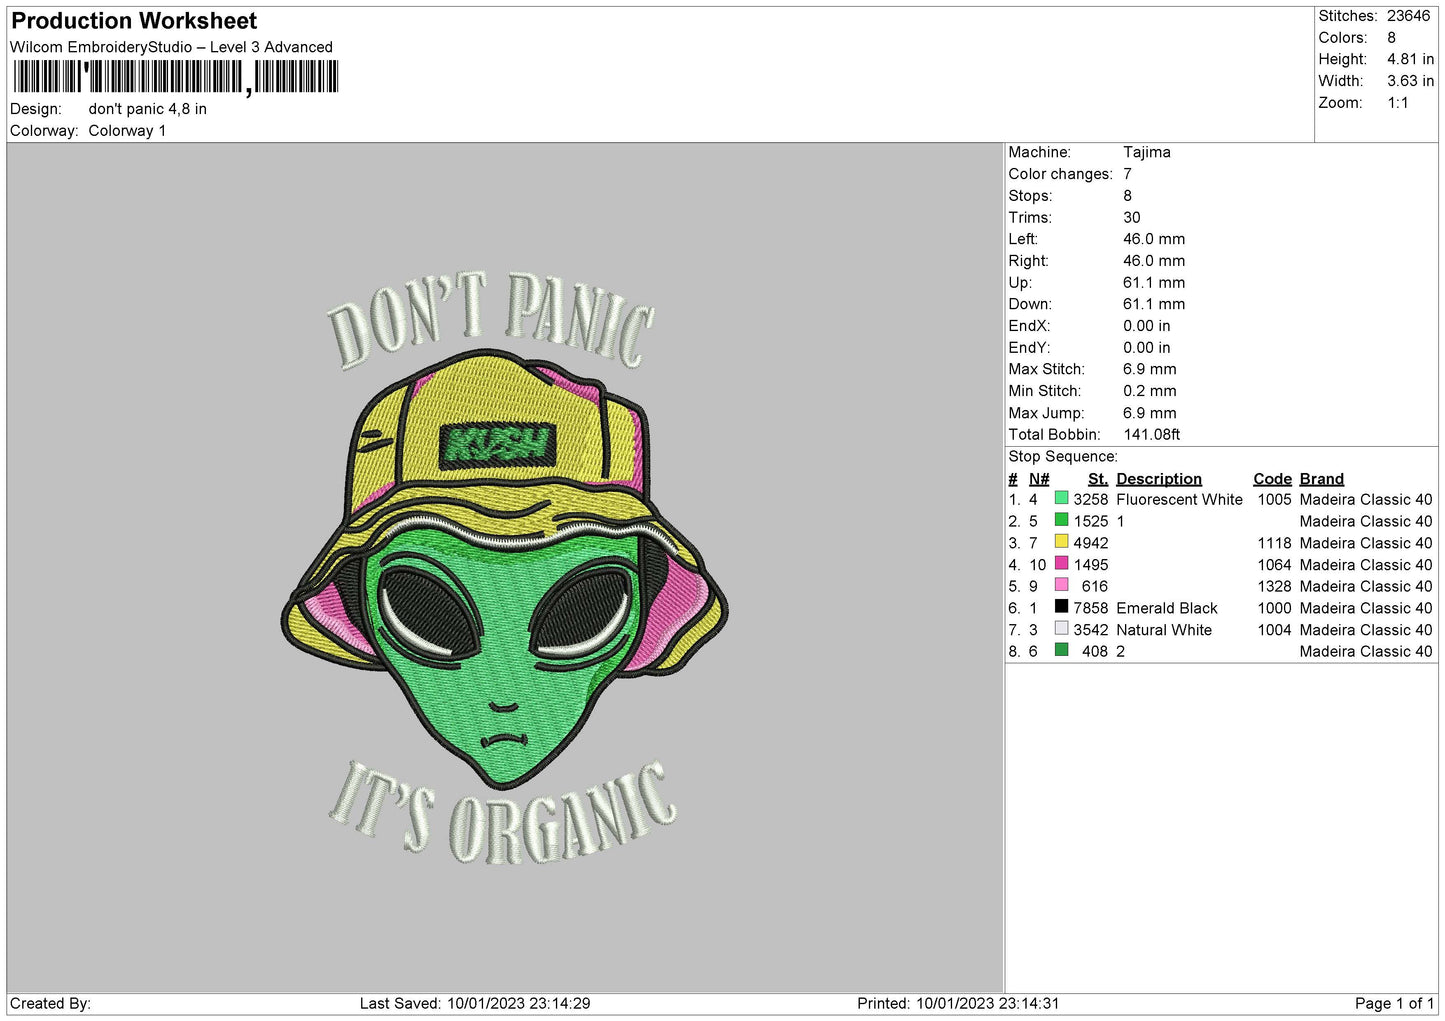The width and height of the screenshot is (1445, 1021).
Task: Click the Stitches value '23646'
Action: click(1408, 16)
